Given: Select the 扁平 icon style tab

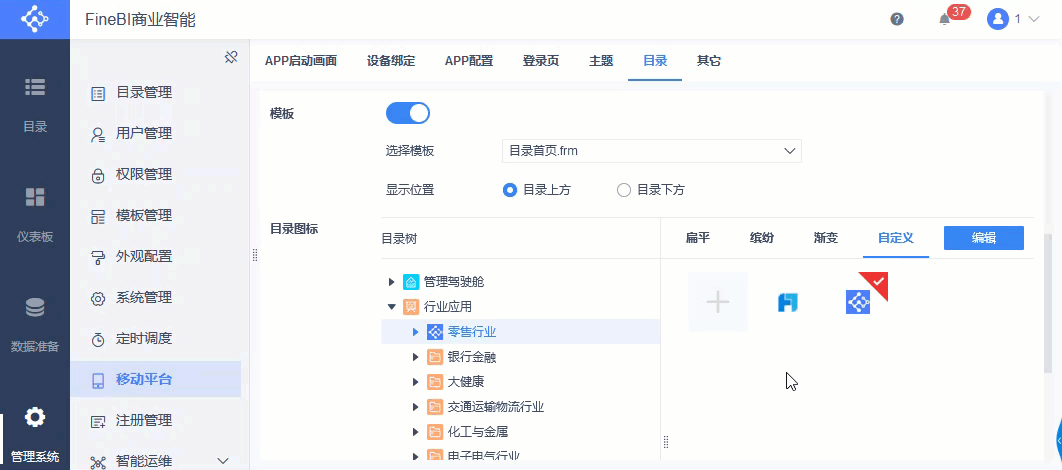Looking at the screenshot, I should point(697,238).
